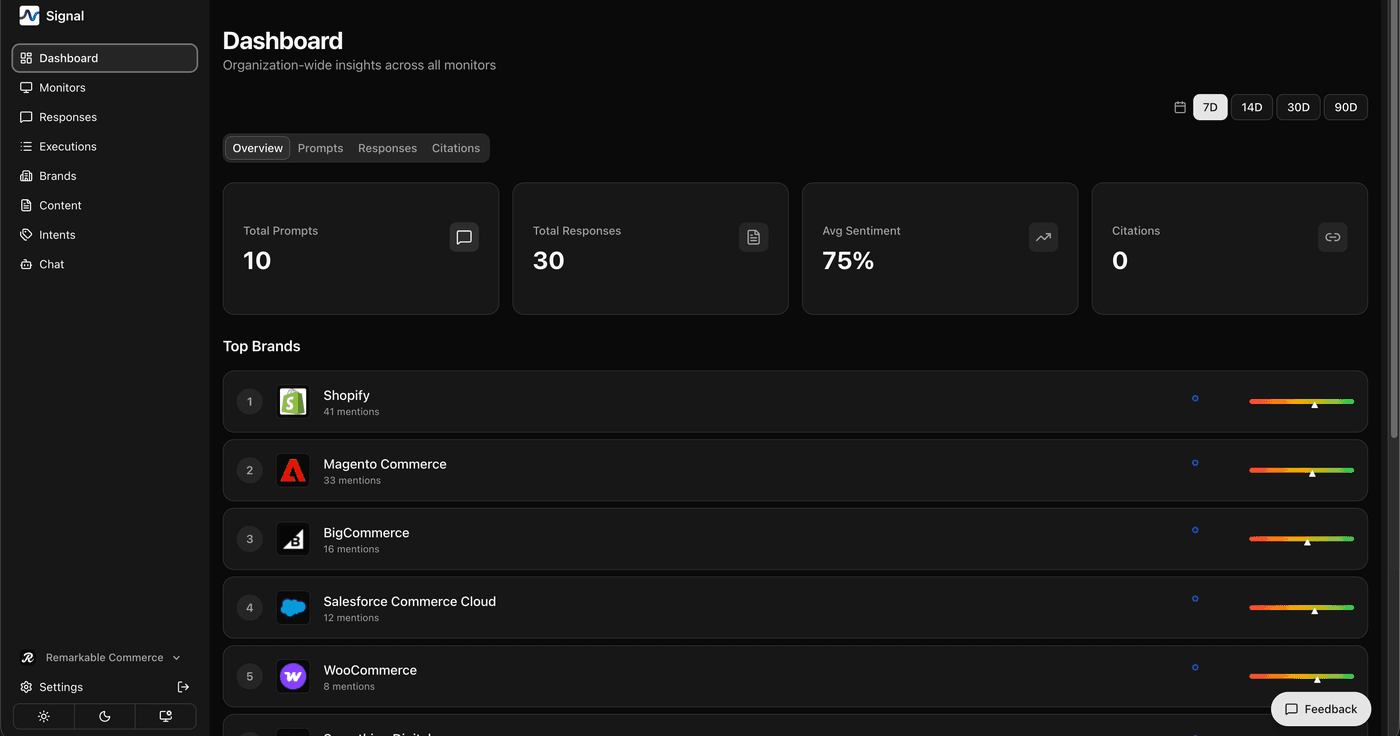Click the Top Brands heading
This screenshot has height=736, width=1400.
click(x=262, y=346)
